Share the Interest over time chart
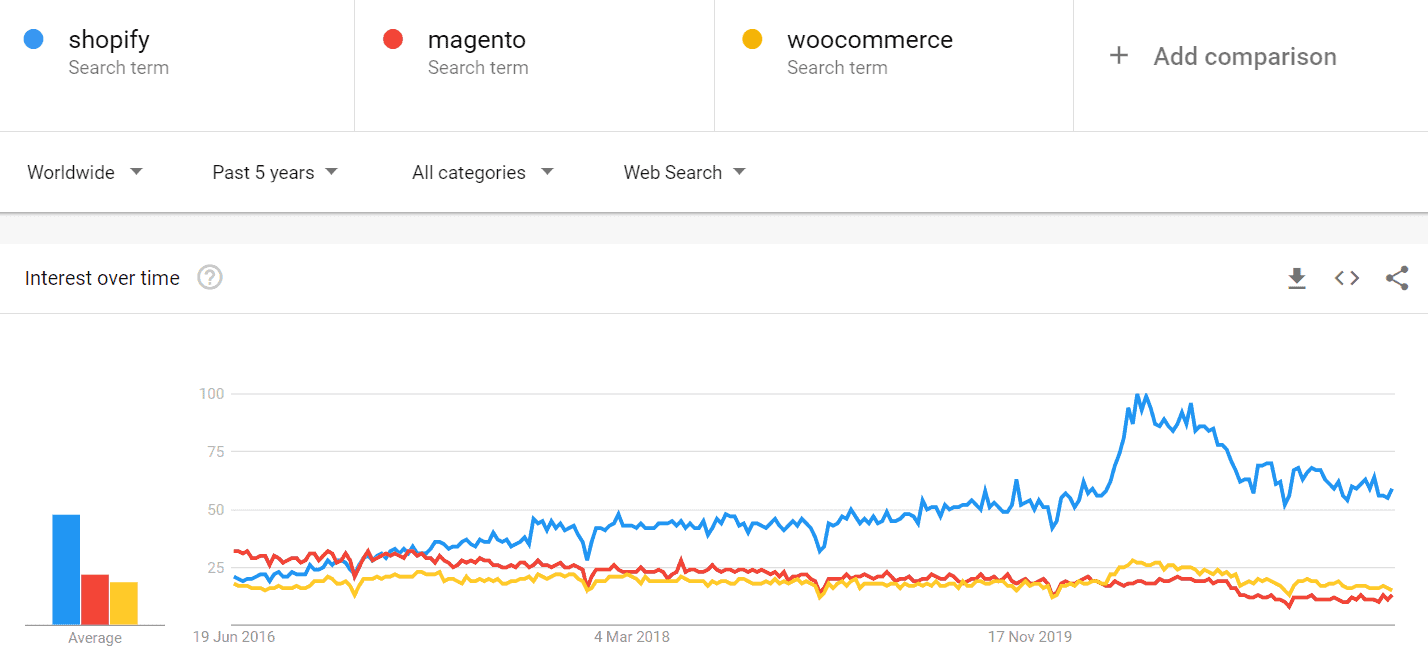1428x672 pixels. coord(1397,278)
